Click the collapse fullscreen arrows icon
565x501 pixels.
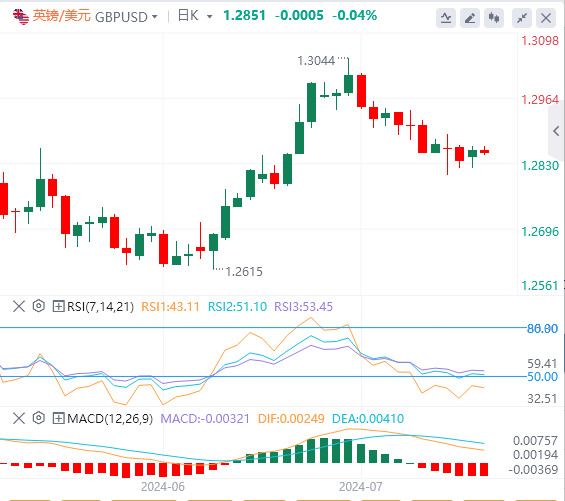pos(522,18)
